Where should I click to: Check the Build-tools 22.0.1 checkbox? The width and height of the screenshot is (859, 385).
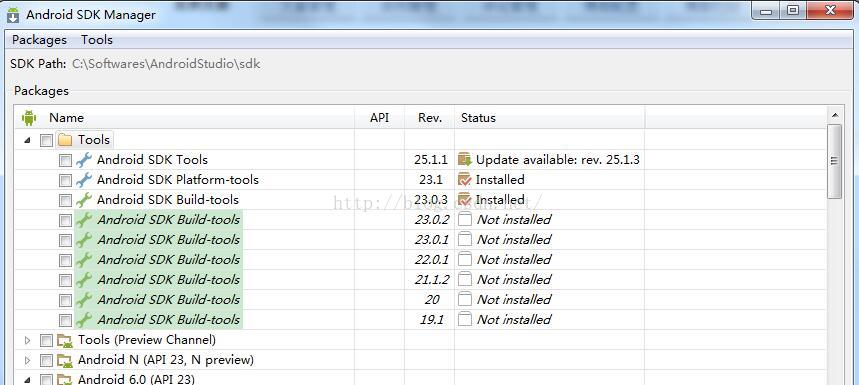tap(65, 260)
